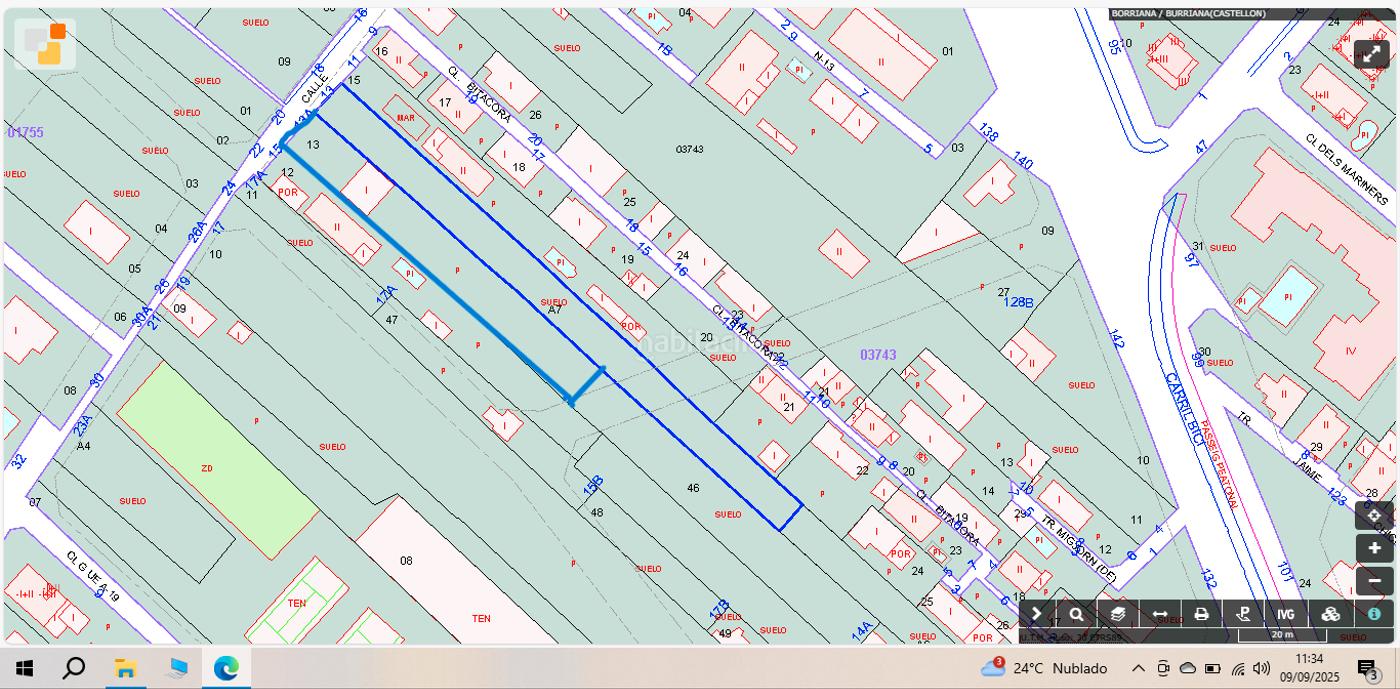Open the layers panel in map toolbar
1400x689 pixels.
(x=1118, y=614)
